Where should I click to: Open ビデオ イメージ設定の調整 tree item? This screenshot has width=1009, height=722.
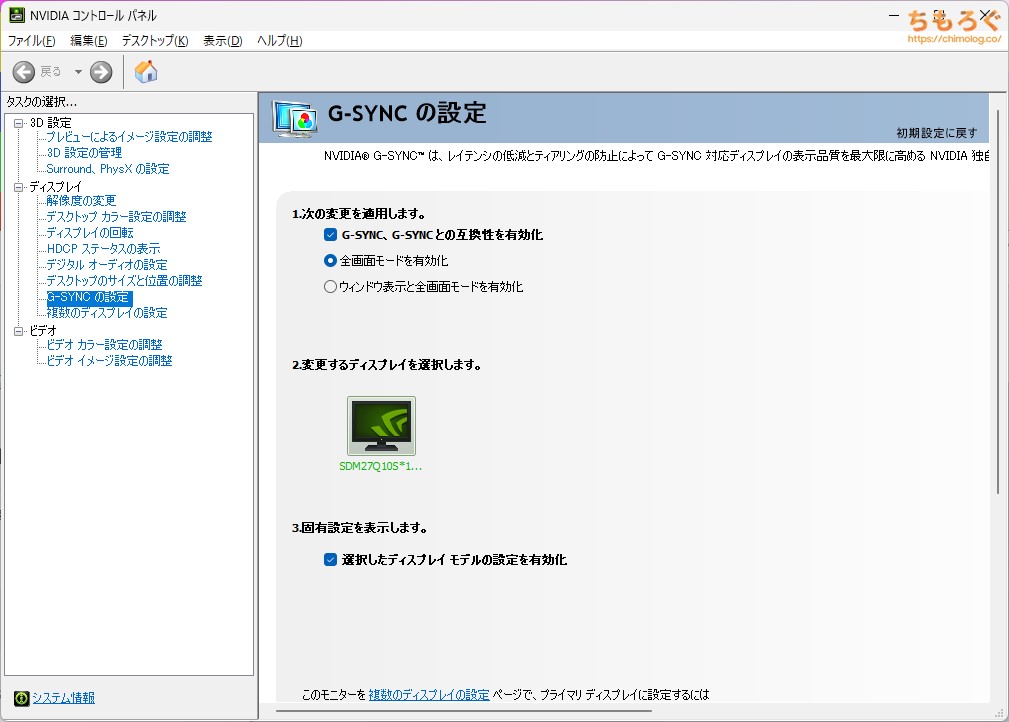point(109,361)
